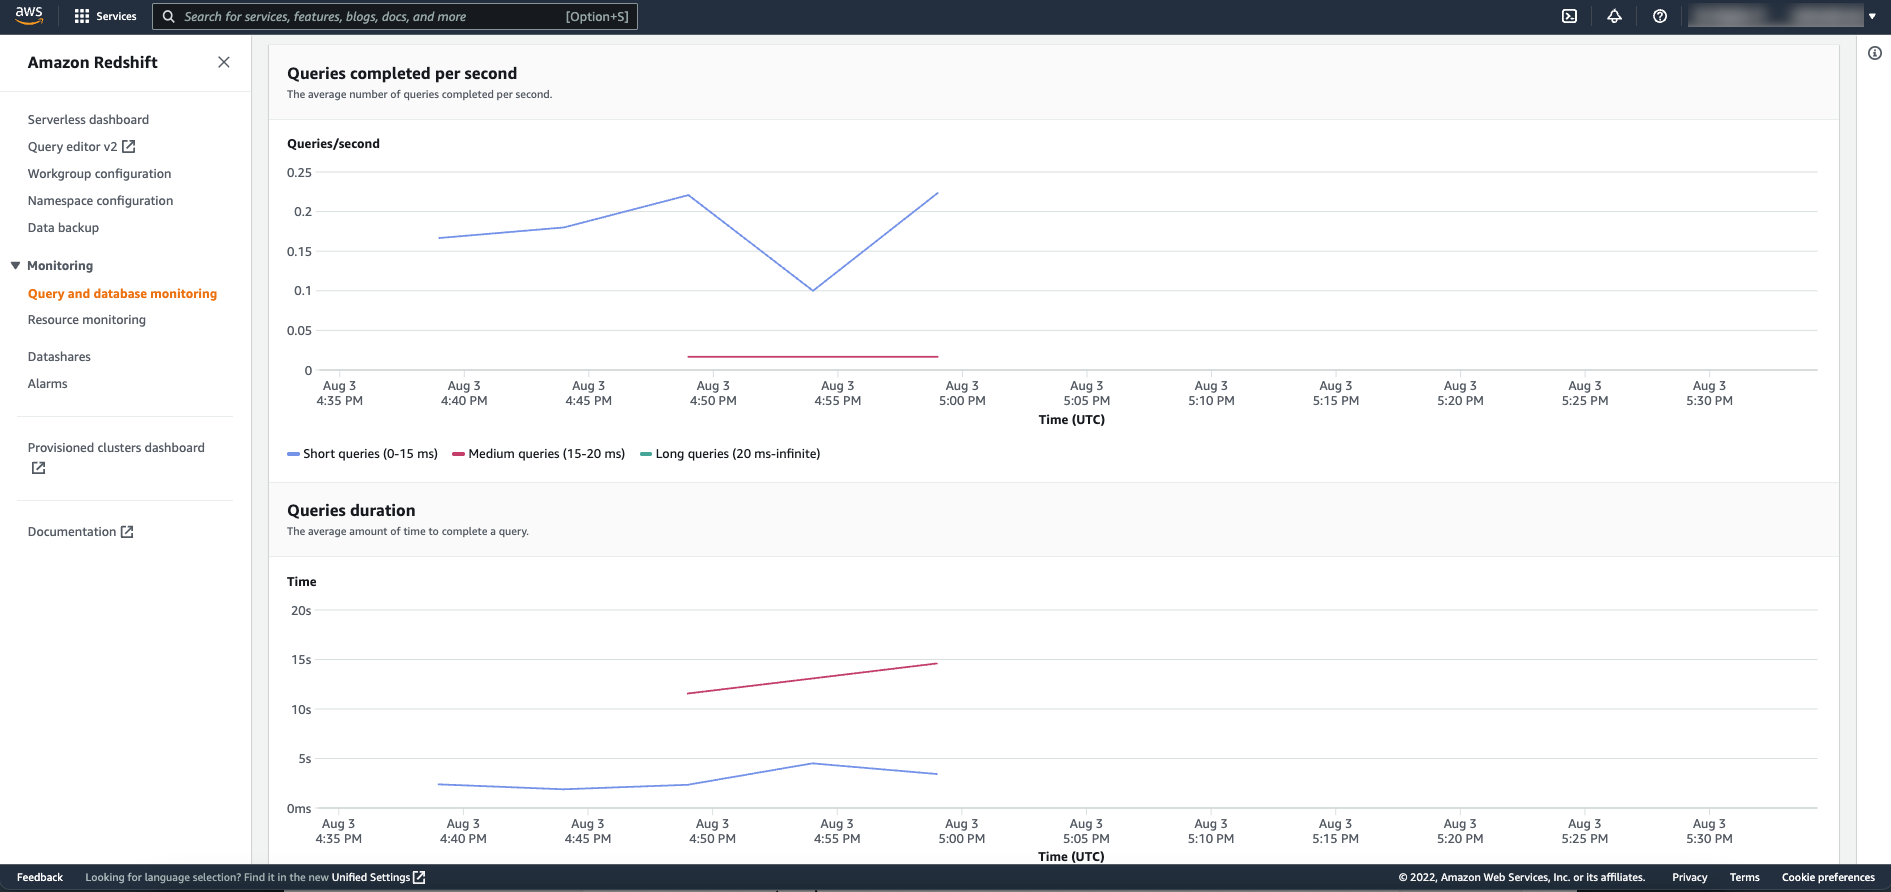Open Data backup page
This screenshot has width=1891, height=892.
63,228
